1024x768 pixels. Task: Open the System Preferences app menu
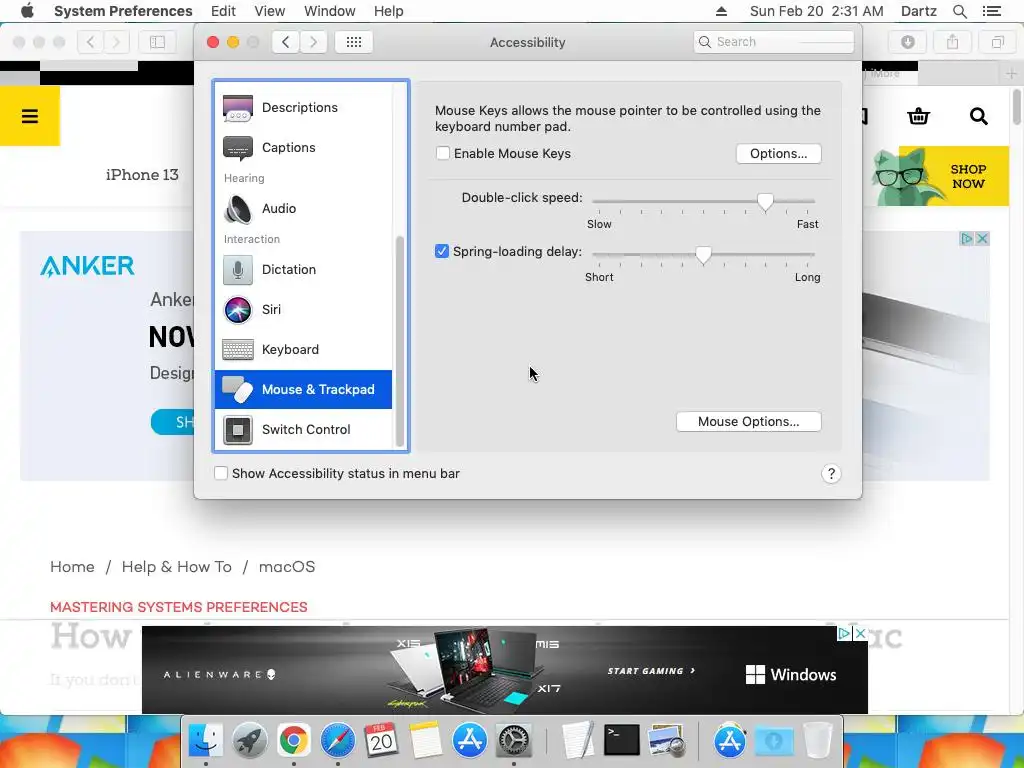click(123, 11)
